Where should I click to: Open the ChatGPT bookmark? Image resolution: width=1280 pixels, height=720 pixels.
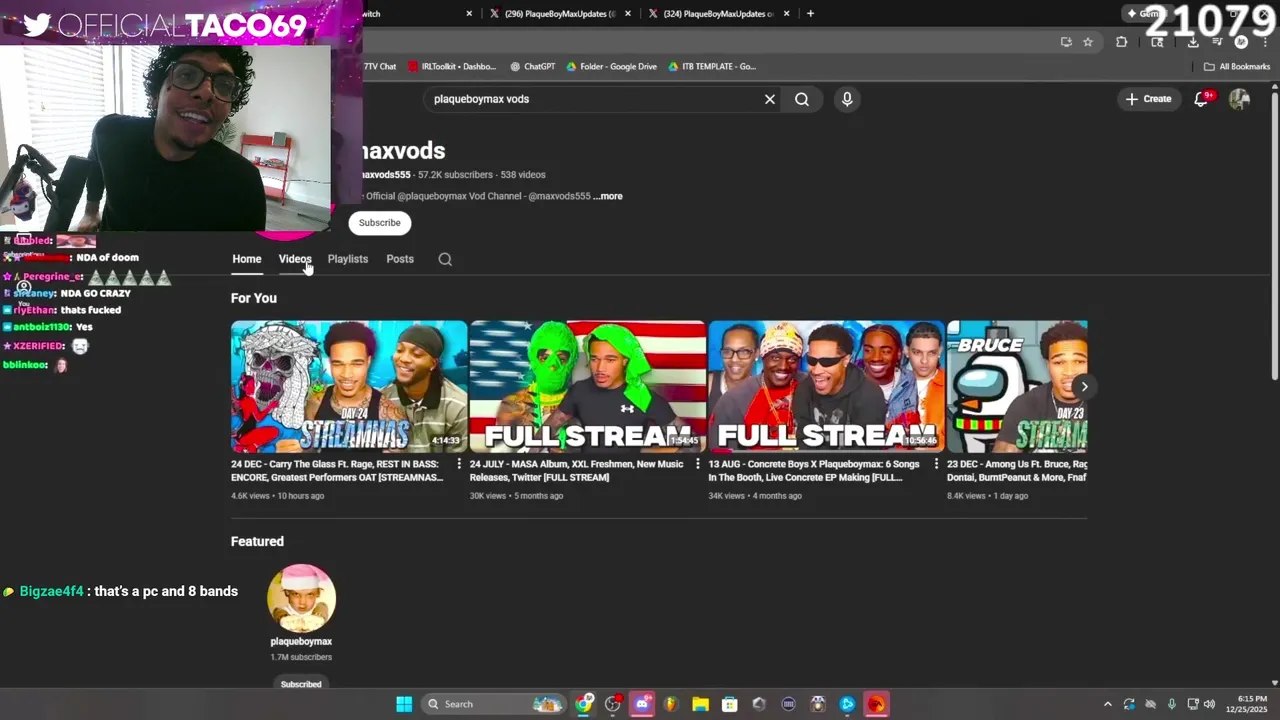tap(532, 67)
